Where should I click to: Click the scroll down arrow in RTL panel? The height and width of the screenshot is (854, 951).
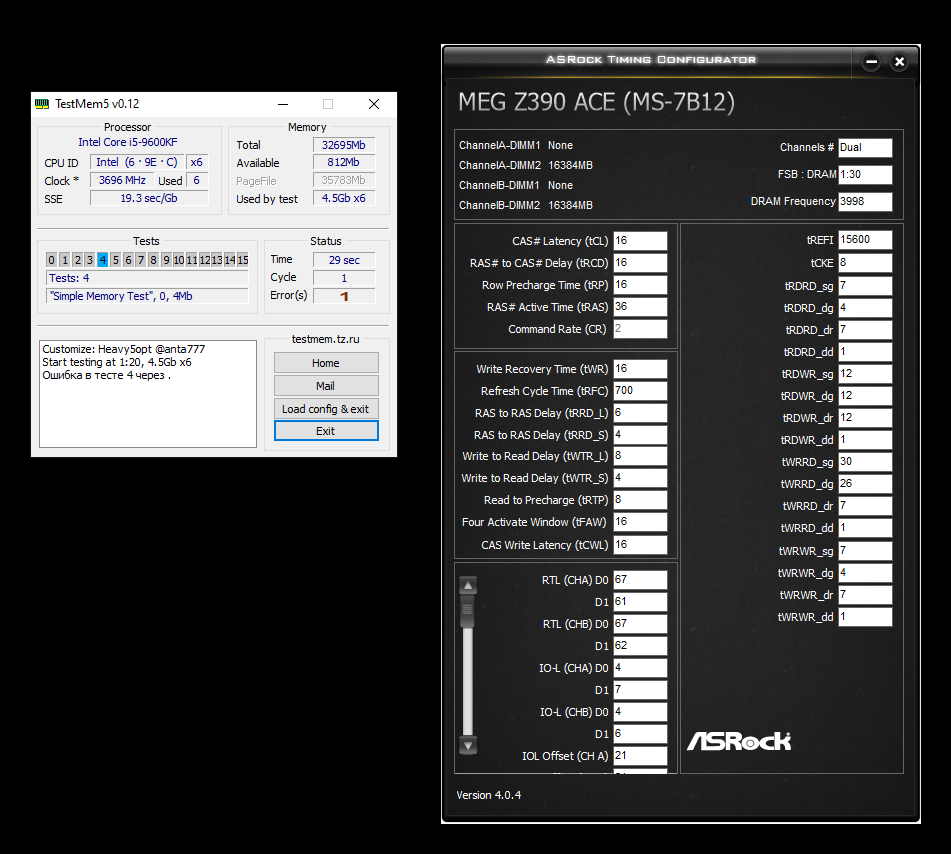(468, 745)
